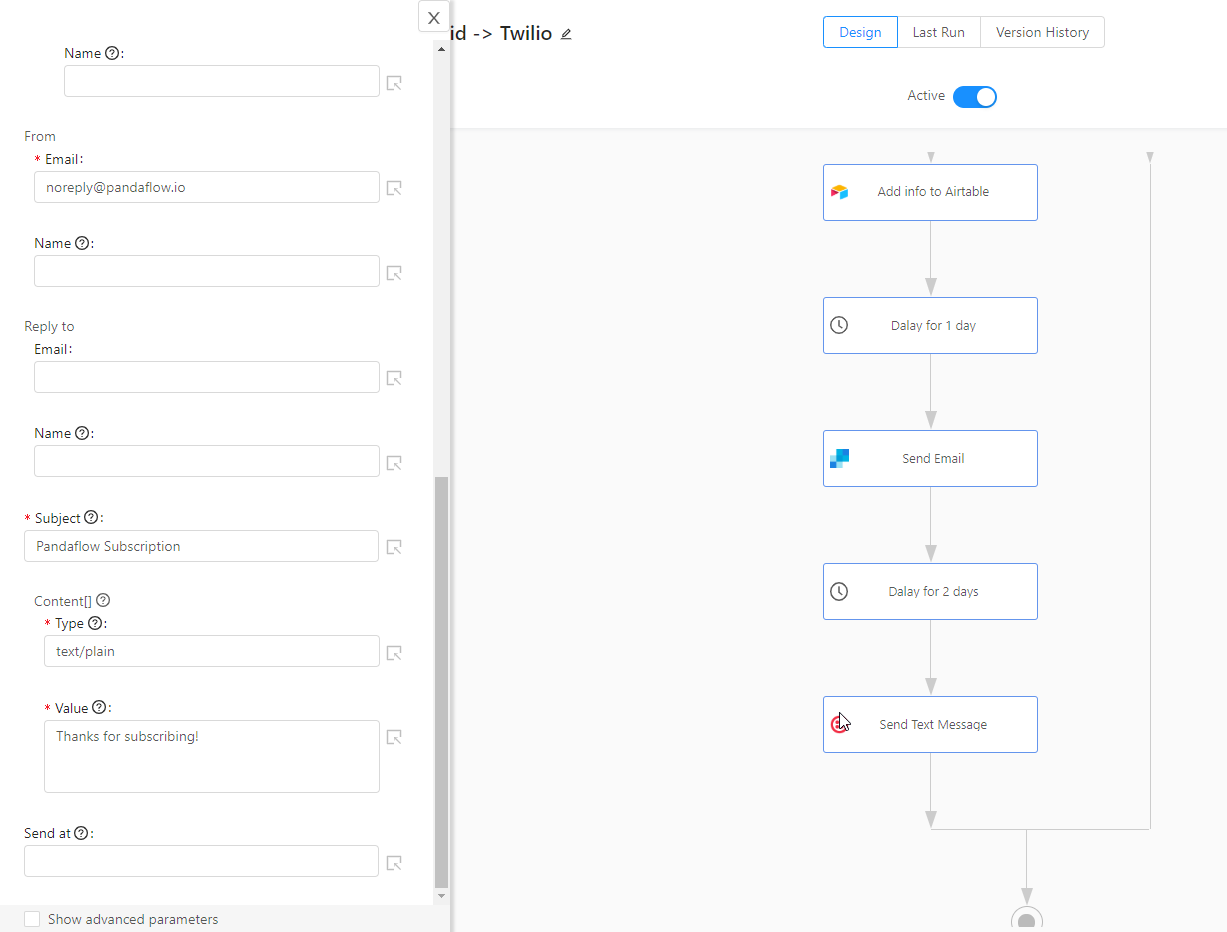The image size is (1227, 932).
Task: Open help tooltip beside Value label
Action: (99, 708)
